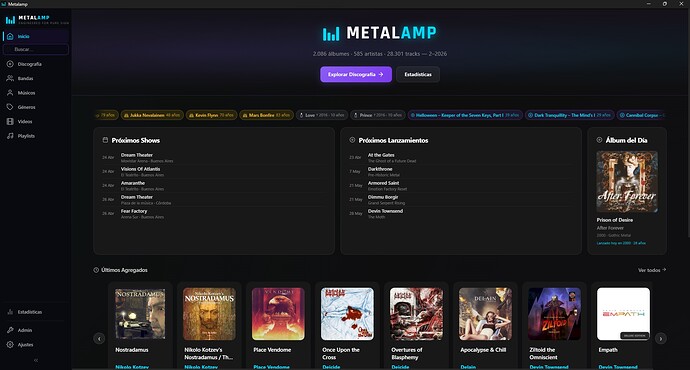Image resolution: width=690 pixels, height=370 pixels.
Task: Click the Jukka Nevalainen birthday chip
Action: (152, 115)
